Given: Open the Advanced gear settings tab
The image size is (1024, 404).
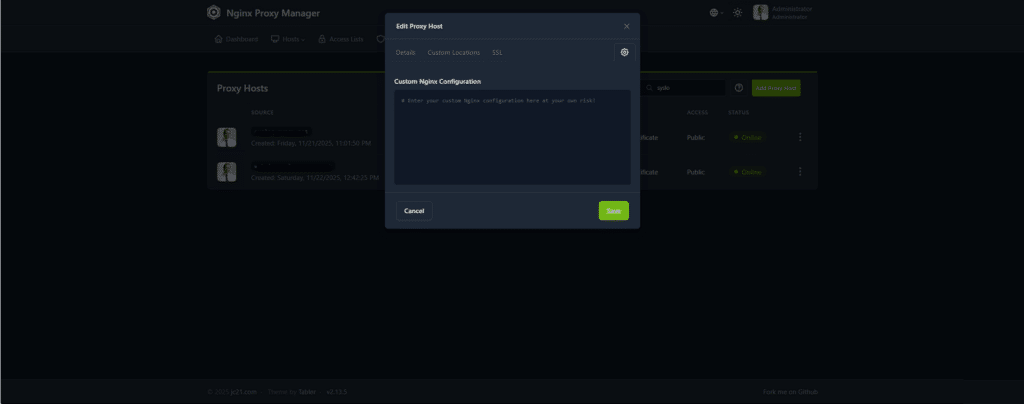Looking at the screenshot, I should click(x=624, y=52).
